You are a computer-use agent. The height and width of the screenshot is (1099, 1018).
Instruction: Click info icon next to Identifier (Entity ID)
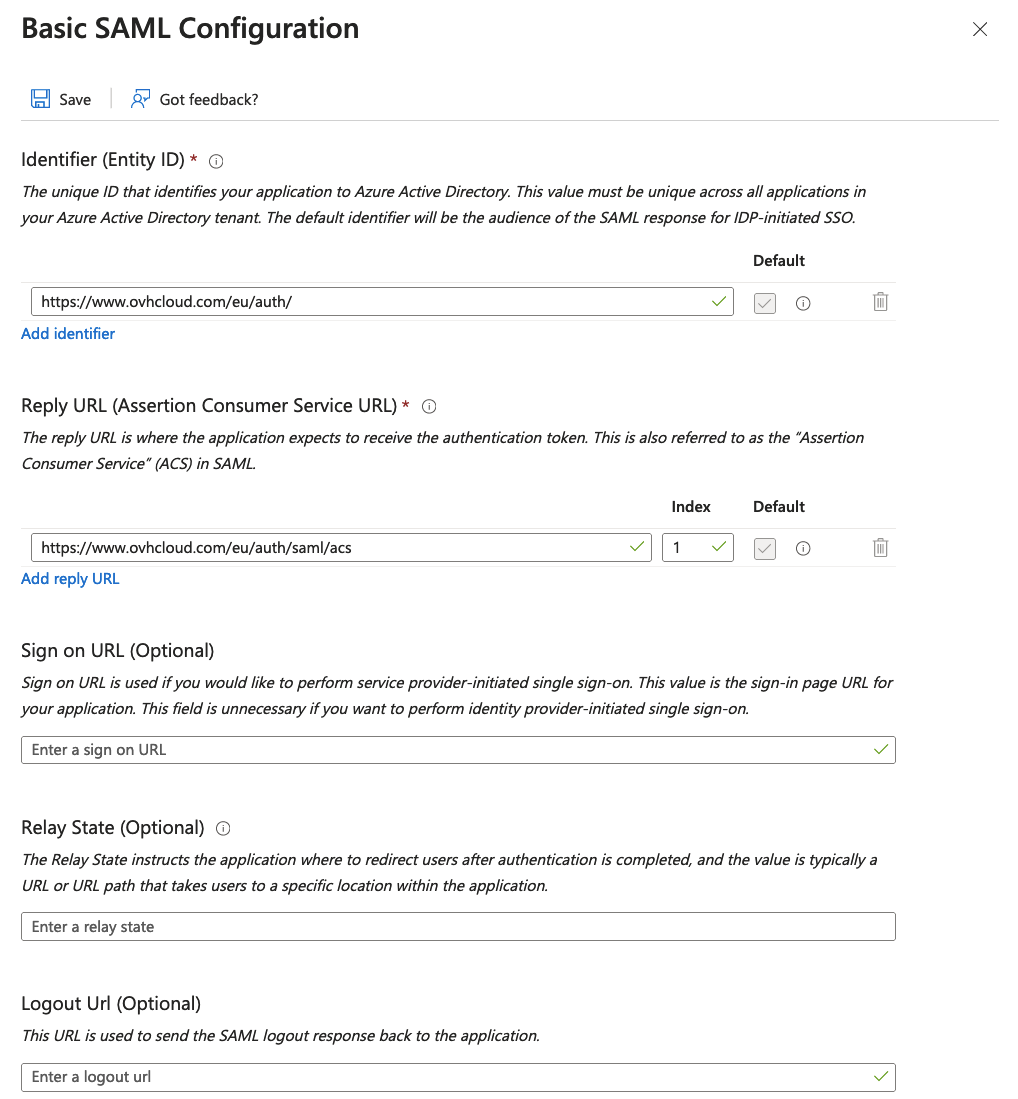(216, 161)
